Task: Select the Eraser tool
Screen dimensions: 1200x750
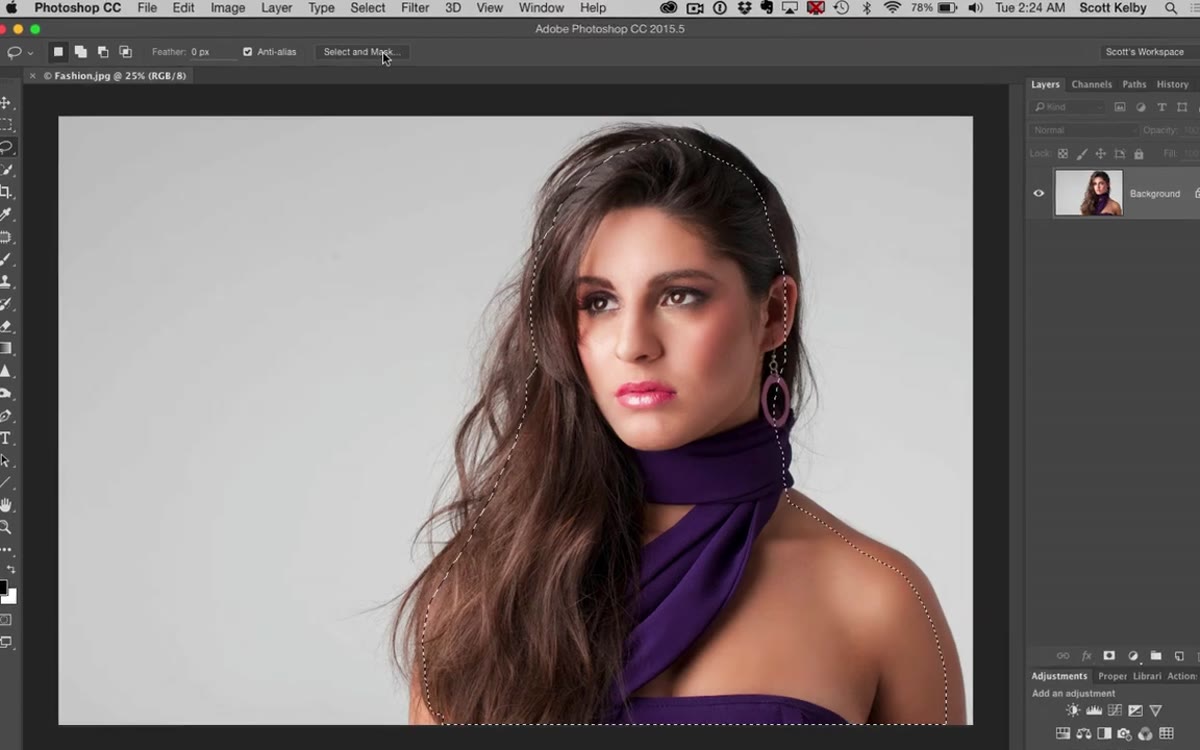Action: (6, 326)
